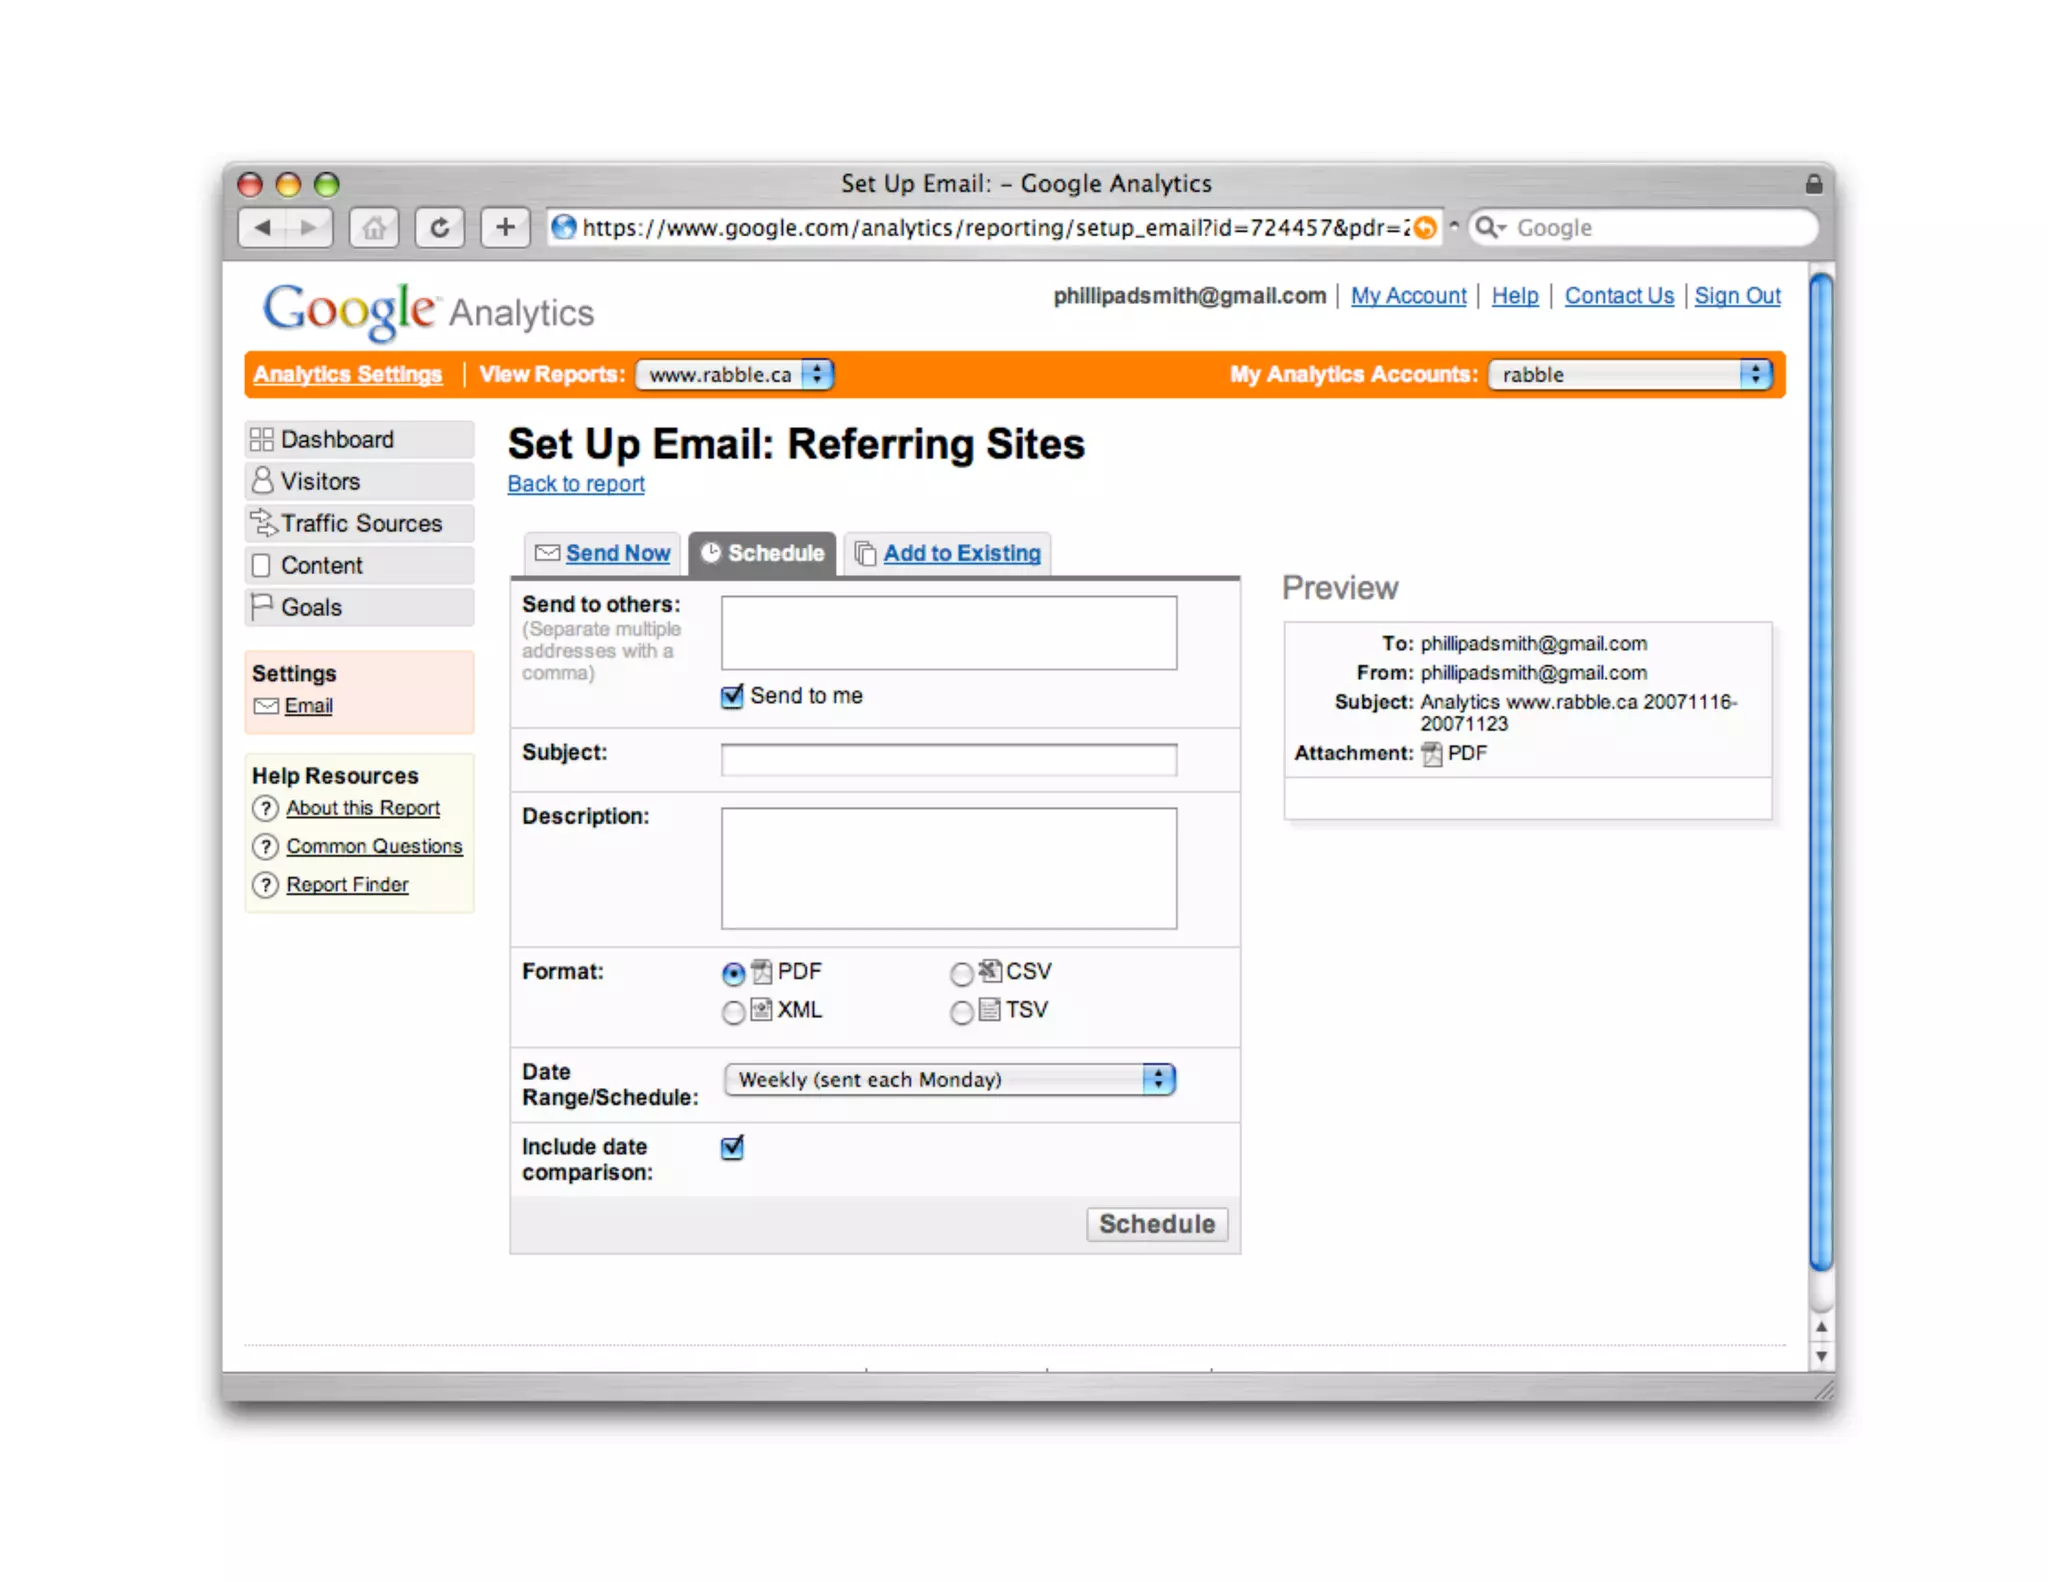The image size is (2048, 1582).
Task: Click in the Subject input field
Action: tap(949, 760)
